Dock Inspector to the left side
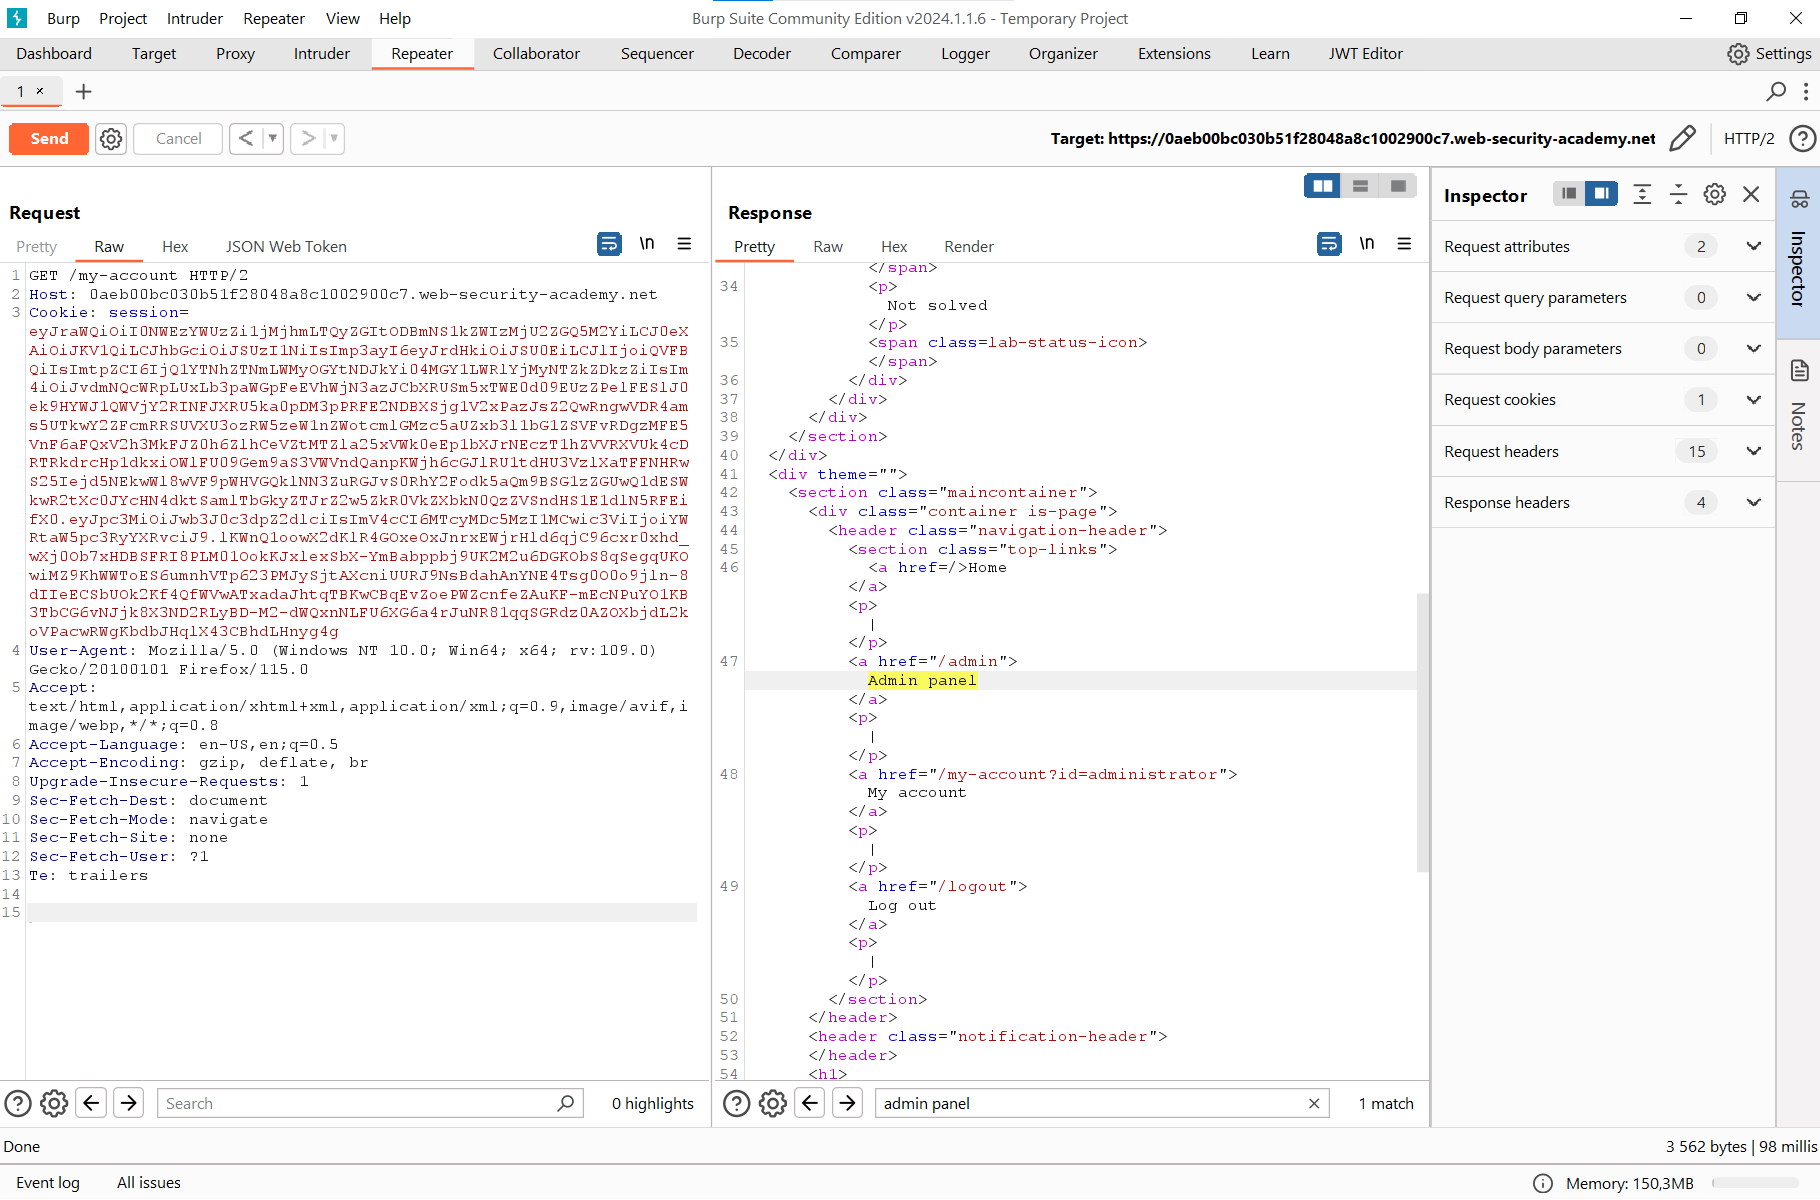The height and width of the screenshot is (1200, 1820). [1569, 194]
